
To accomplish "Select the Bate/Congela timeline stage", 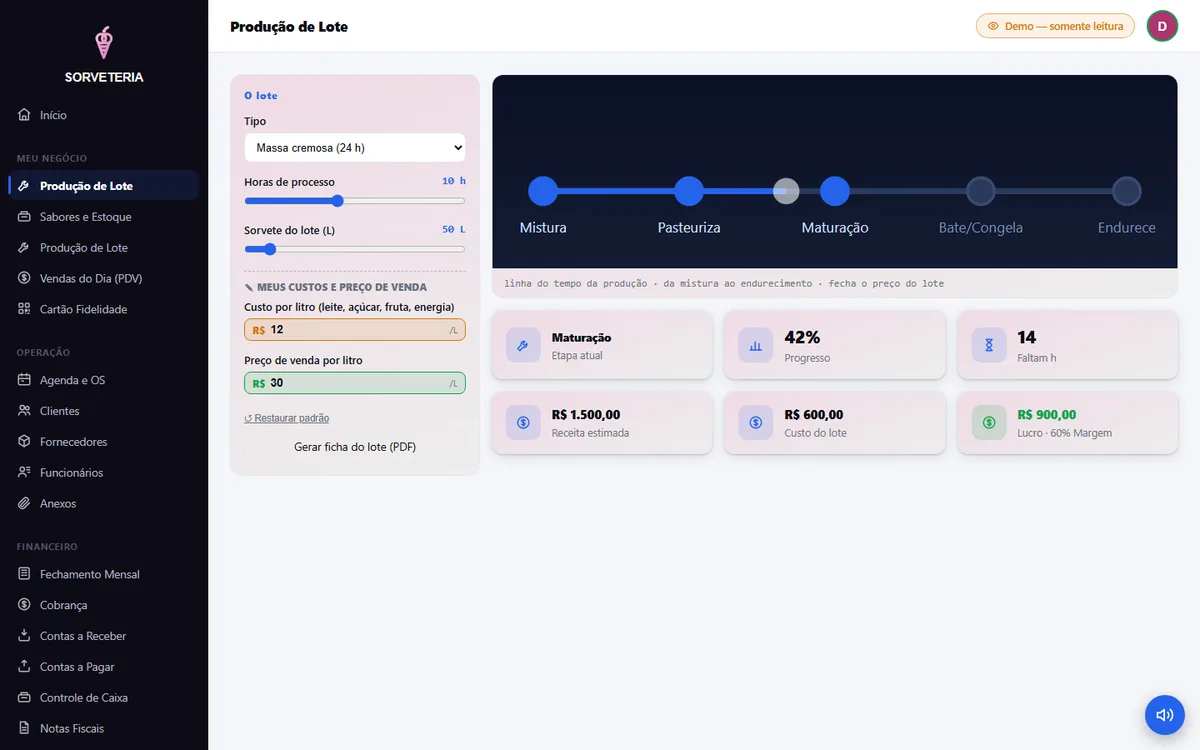I will (981, 191).
